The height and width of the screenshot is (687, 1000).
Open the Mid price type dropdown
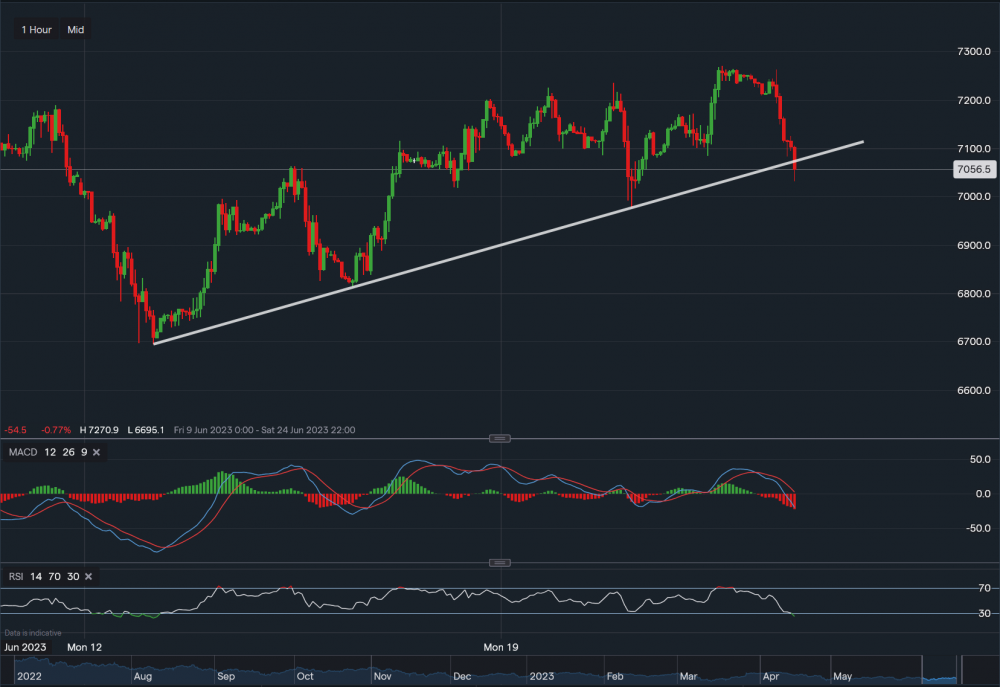click(x=76, y=30)
